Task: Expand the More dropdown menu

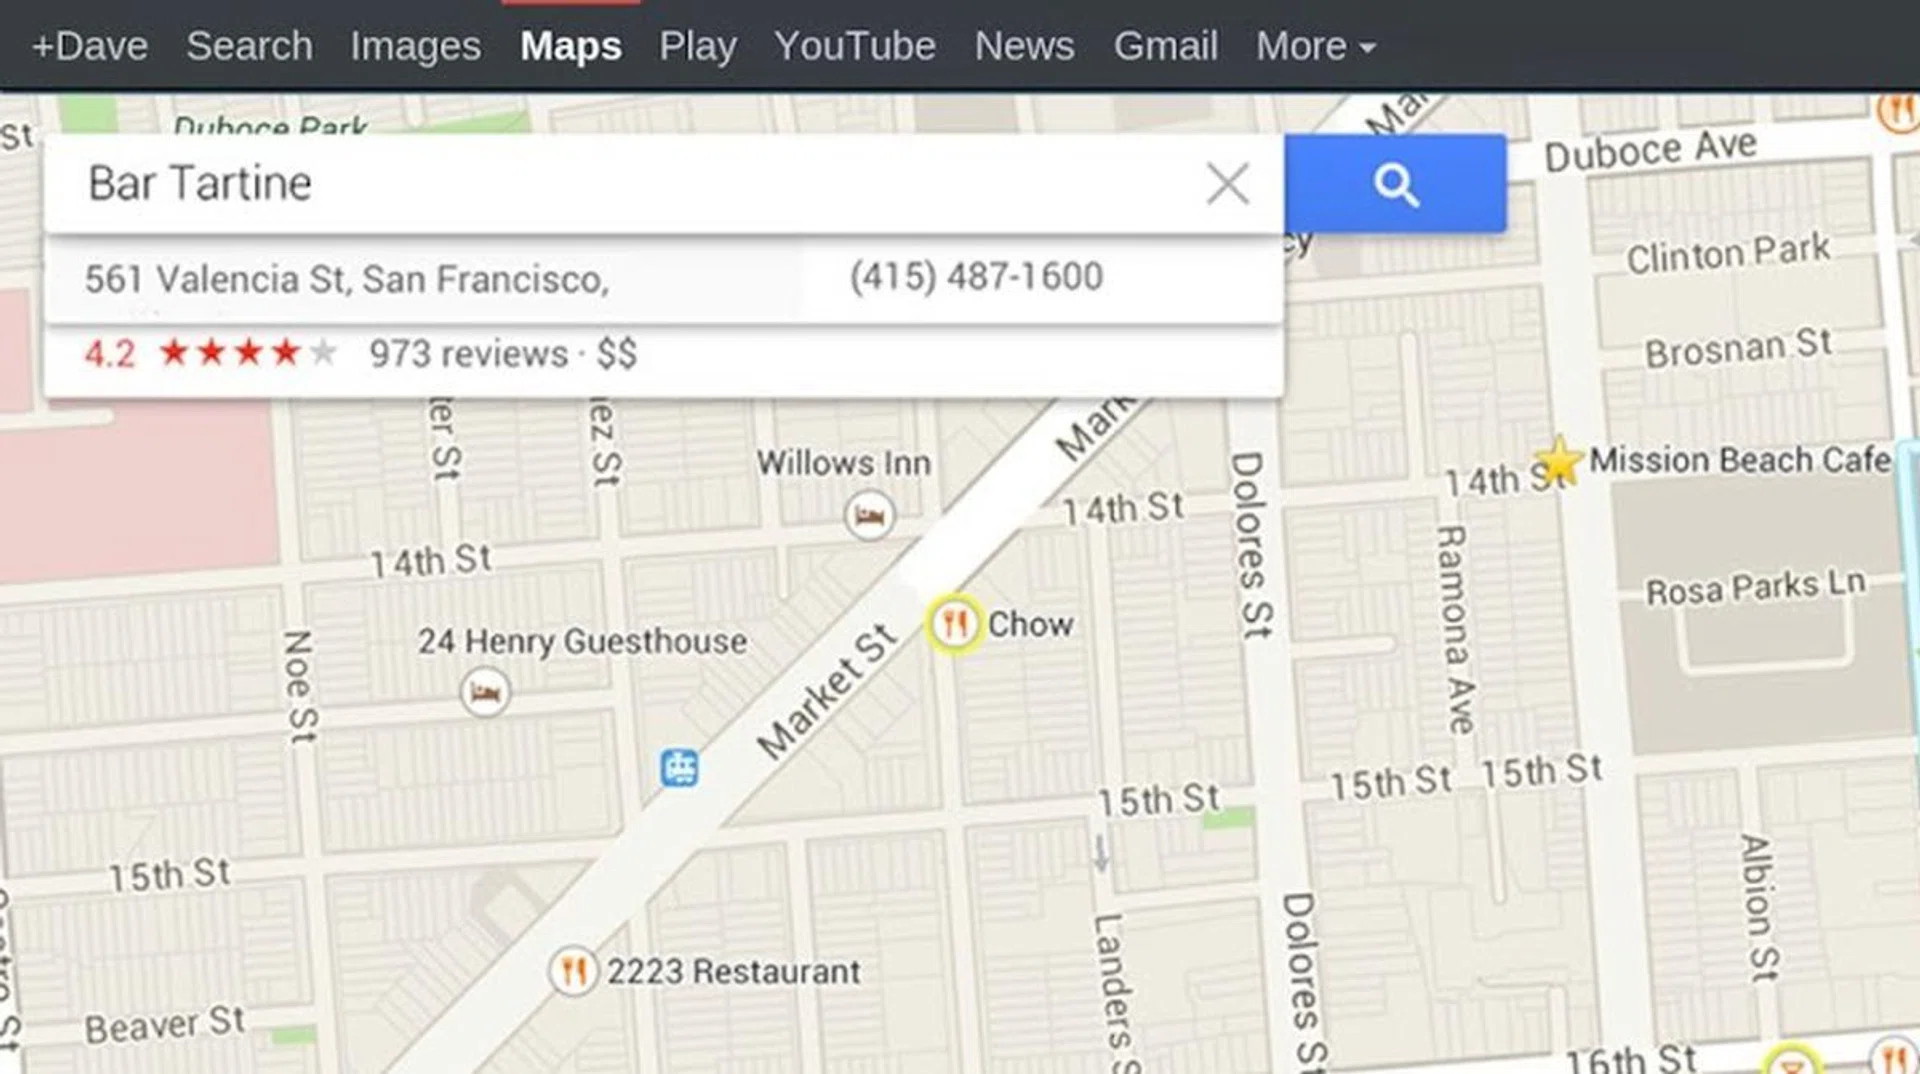Action: tap(1315, 46)
